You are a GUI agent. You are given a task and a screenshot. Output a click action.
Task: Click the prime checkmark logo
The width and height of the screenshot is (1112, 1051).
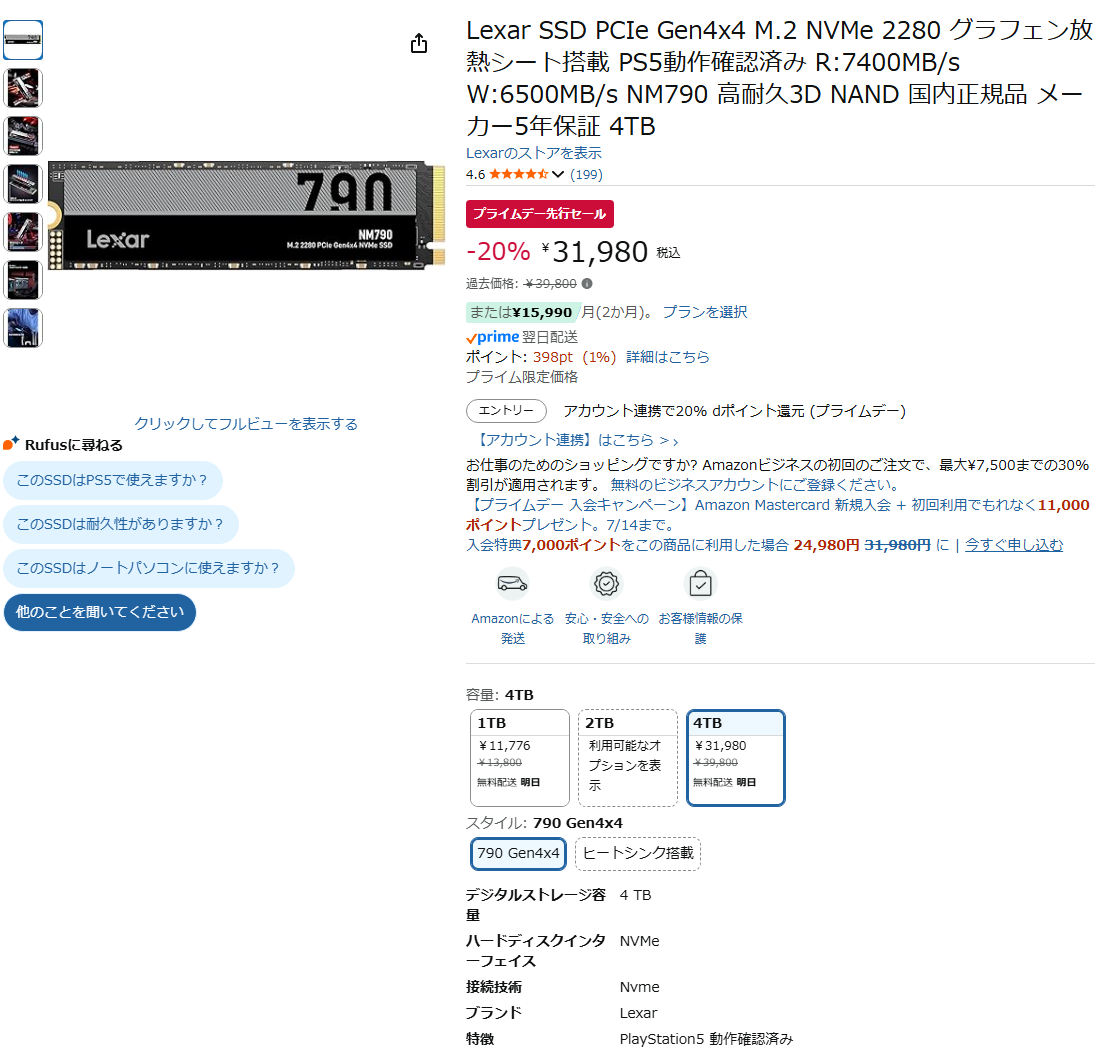493,337
